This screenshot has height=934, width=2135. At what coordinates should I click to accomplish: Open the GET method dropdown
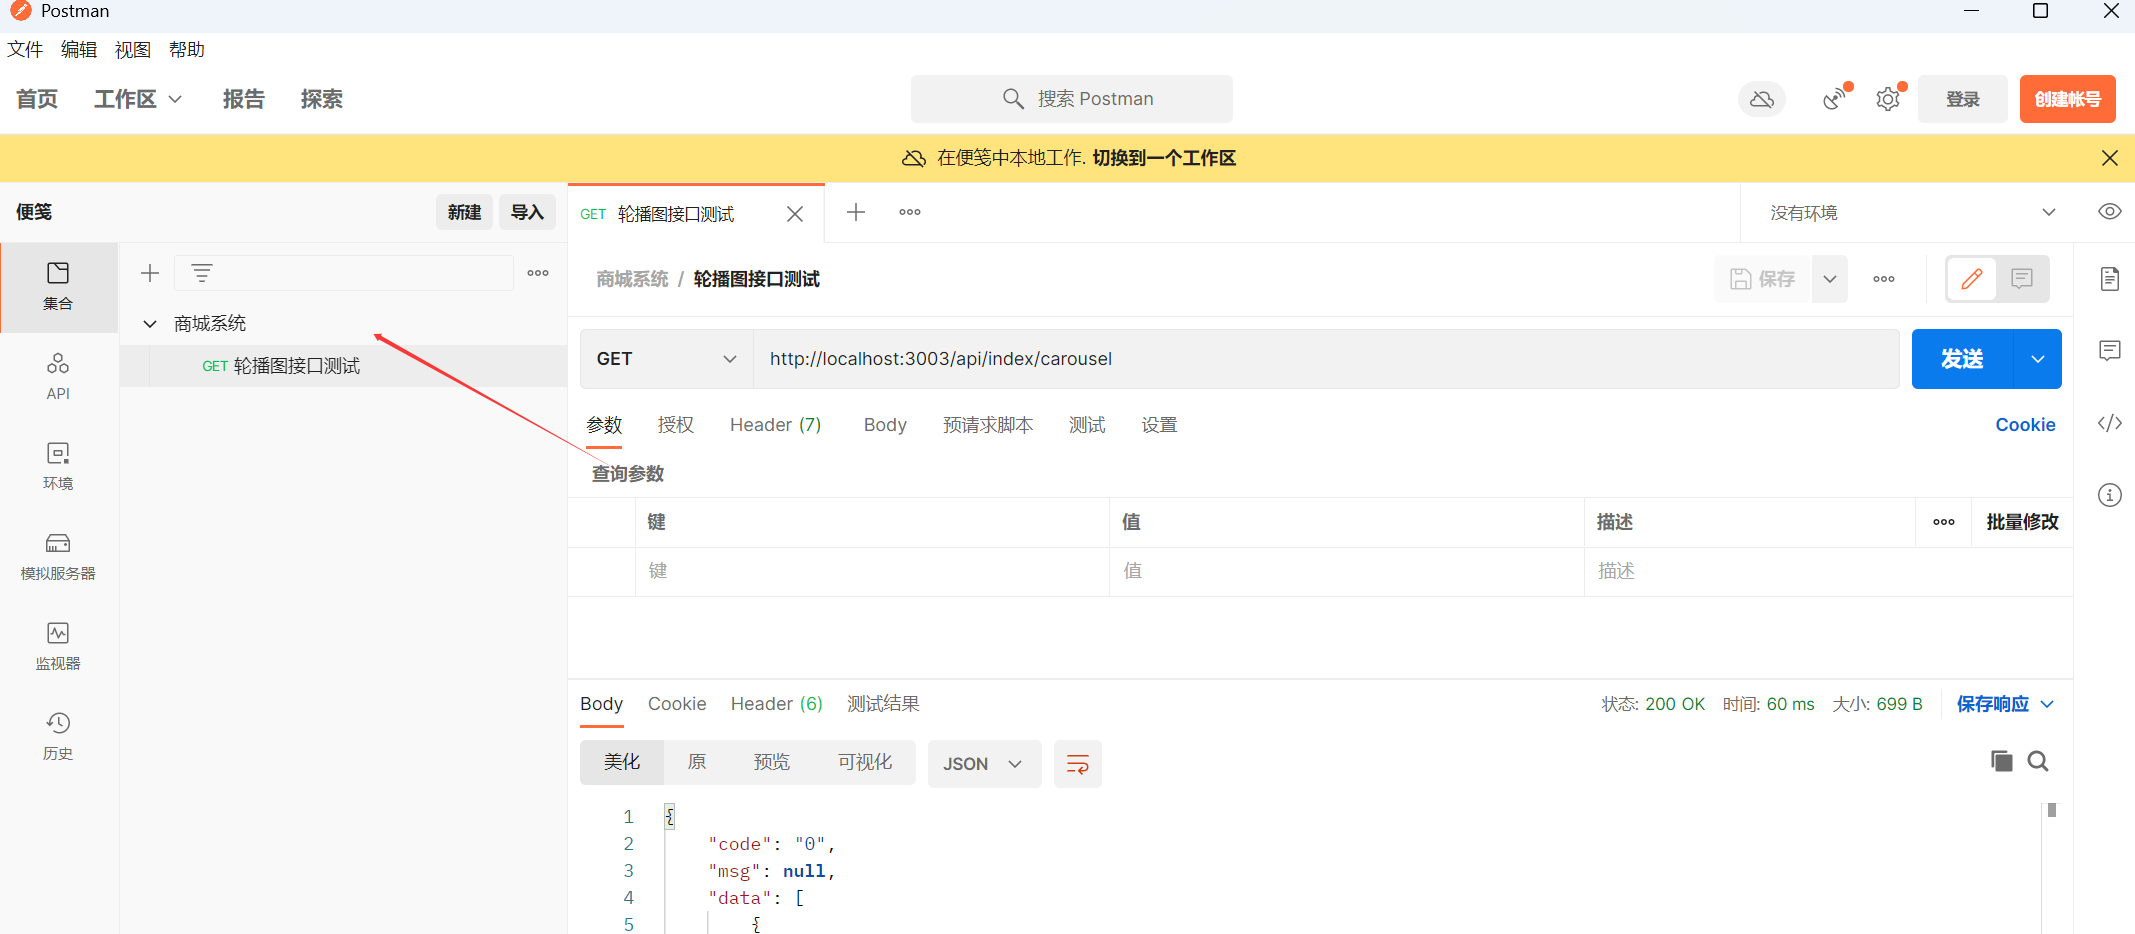point(666,359)
